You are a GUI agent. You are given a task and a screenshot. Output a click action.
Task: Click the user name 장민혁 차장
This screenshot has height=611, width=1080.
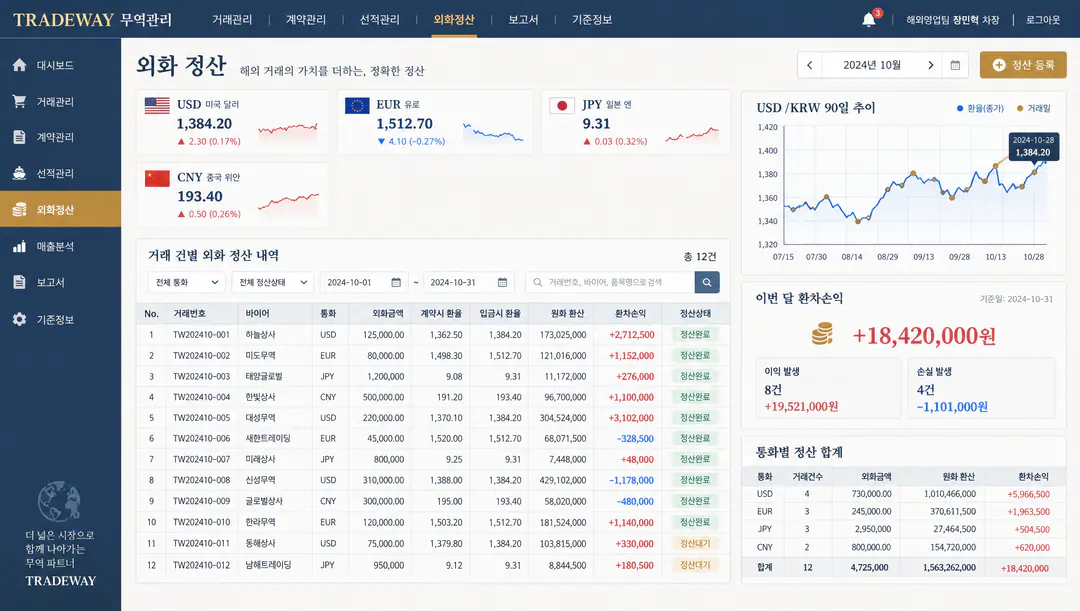tap(977, 20)
